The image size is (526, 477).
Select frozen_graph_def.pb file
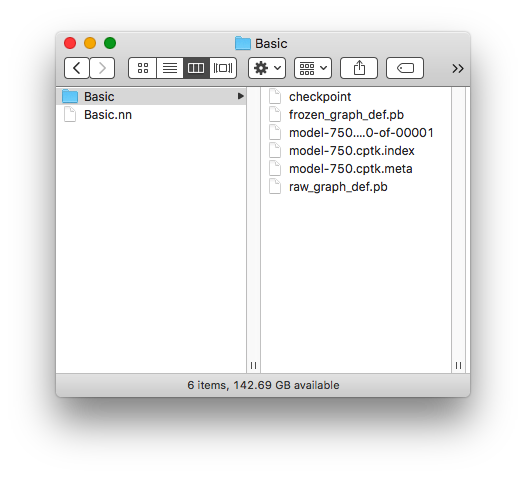(x=356, y=115)
